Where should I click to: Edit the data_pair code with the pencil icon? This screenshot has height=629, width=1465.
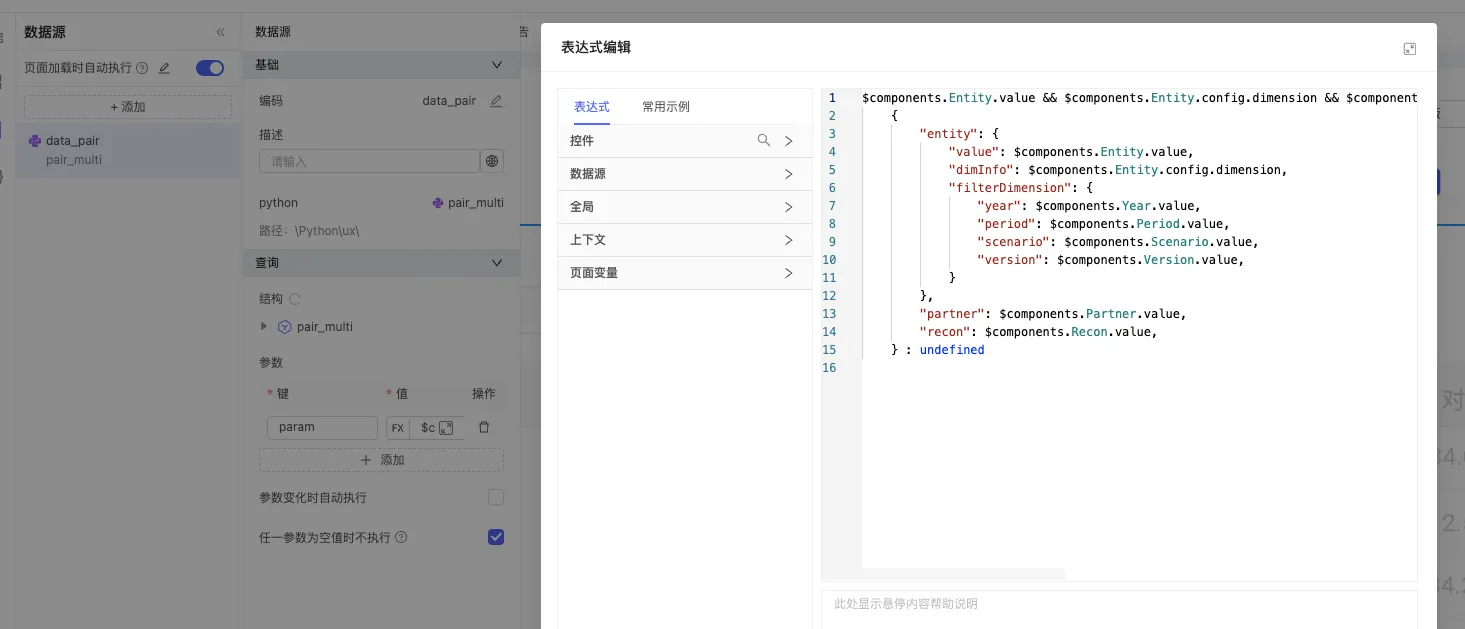(496, 101)
